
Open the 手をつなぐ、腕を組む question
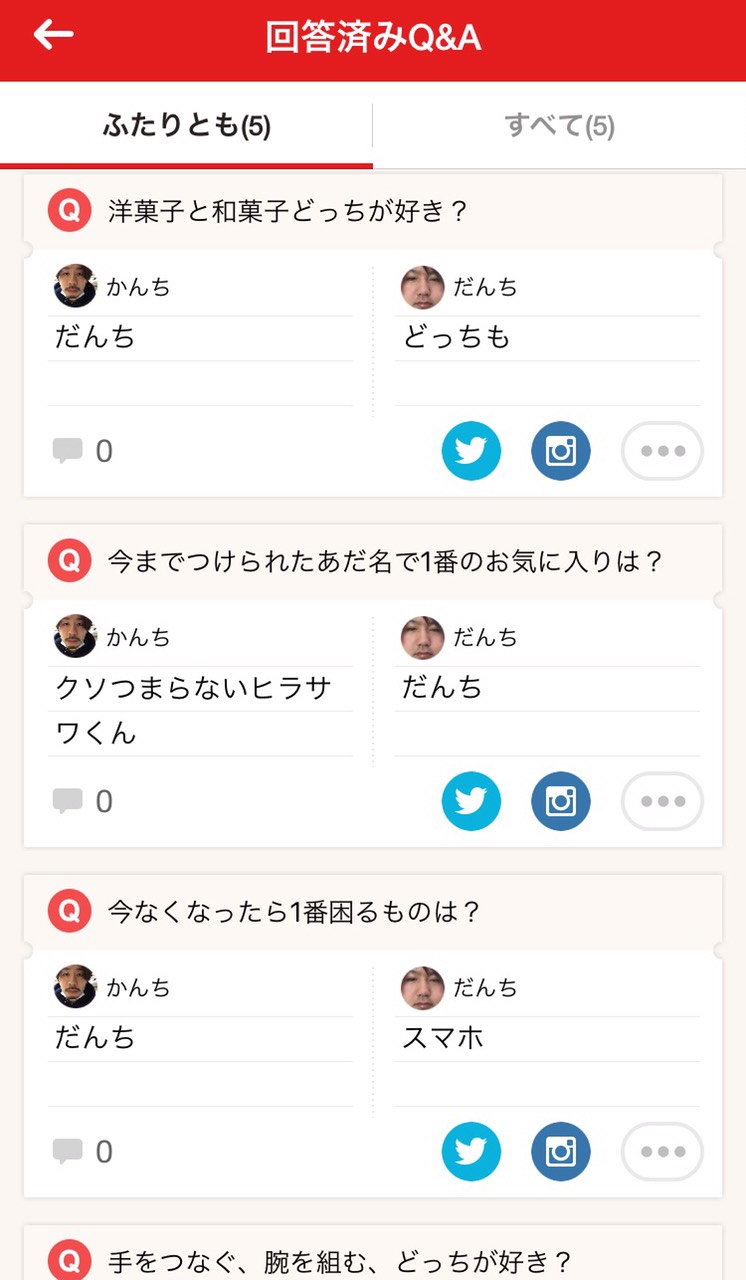coord(338,1259)
